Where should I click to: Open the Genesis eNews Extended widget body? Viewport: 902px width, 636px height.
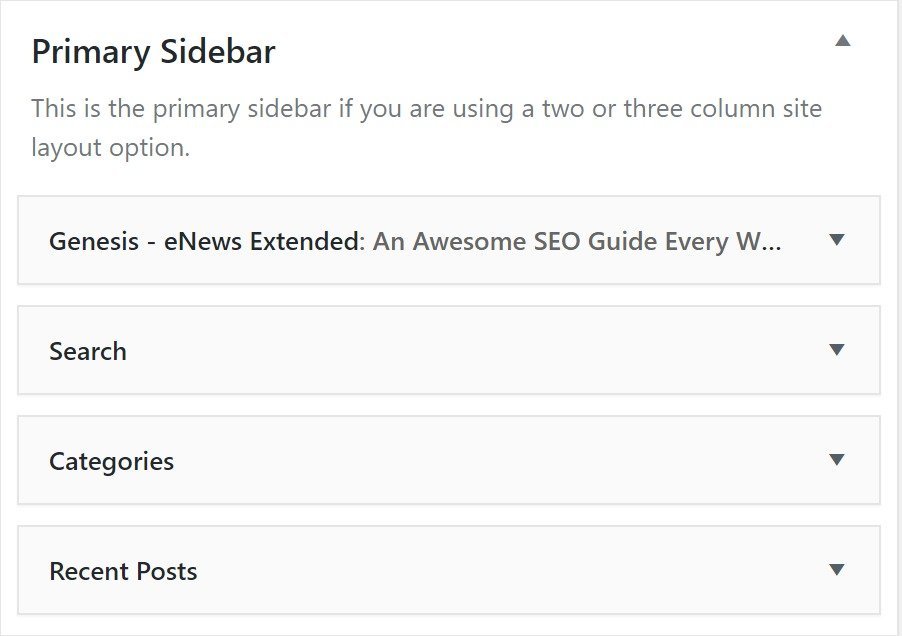click(450, 241)
